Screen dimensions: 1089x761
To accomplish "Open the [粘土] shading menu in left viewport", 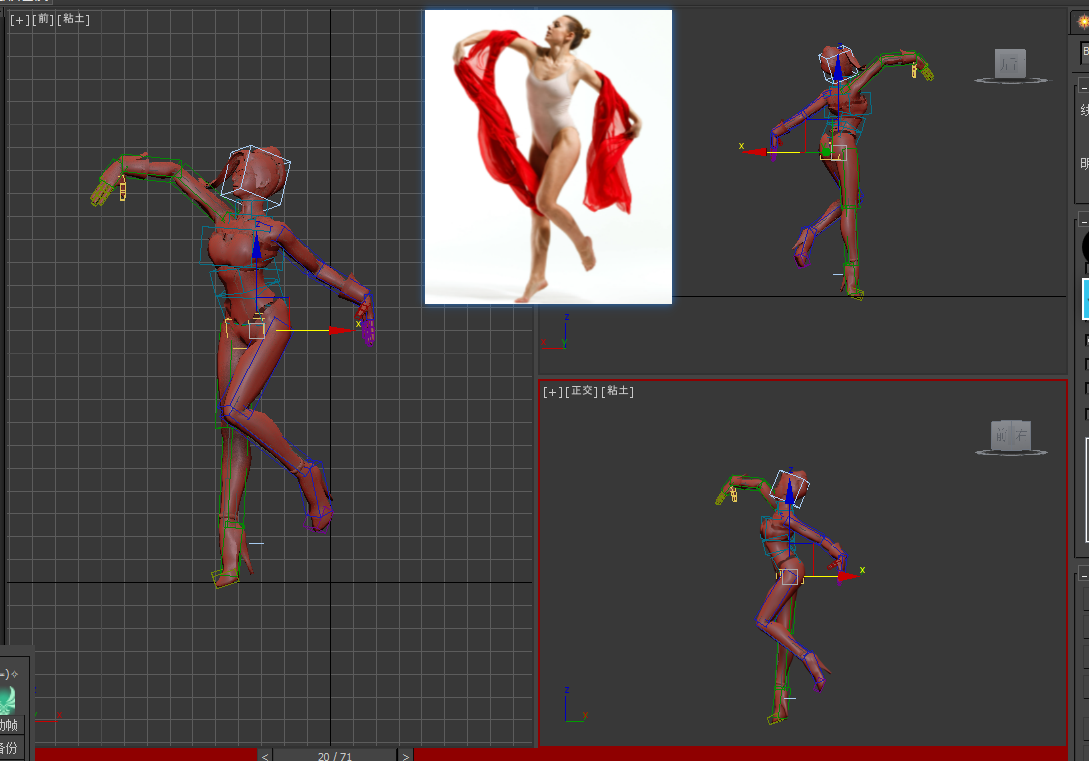I will pyautogui.click(x=73, y=19).
